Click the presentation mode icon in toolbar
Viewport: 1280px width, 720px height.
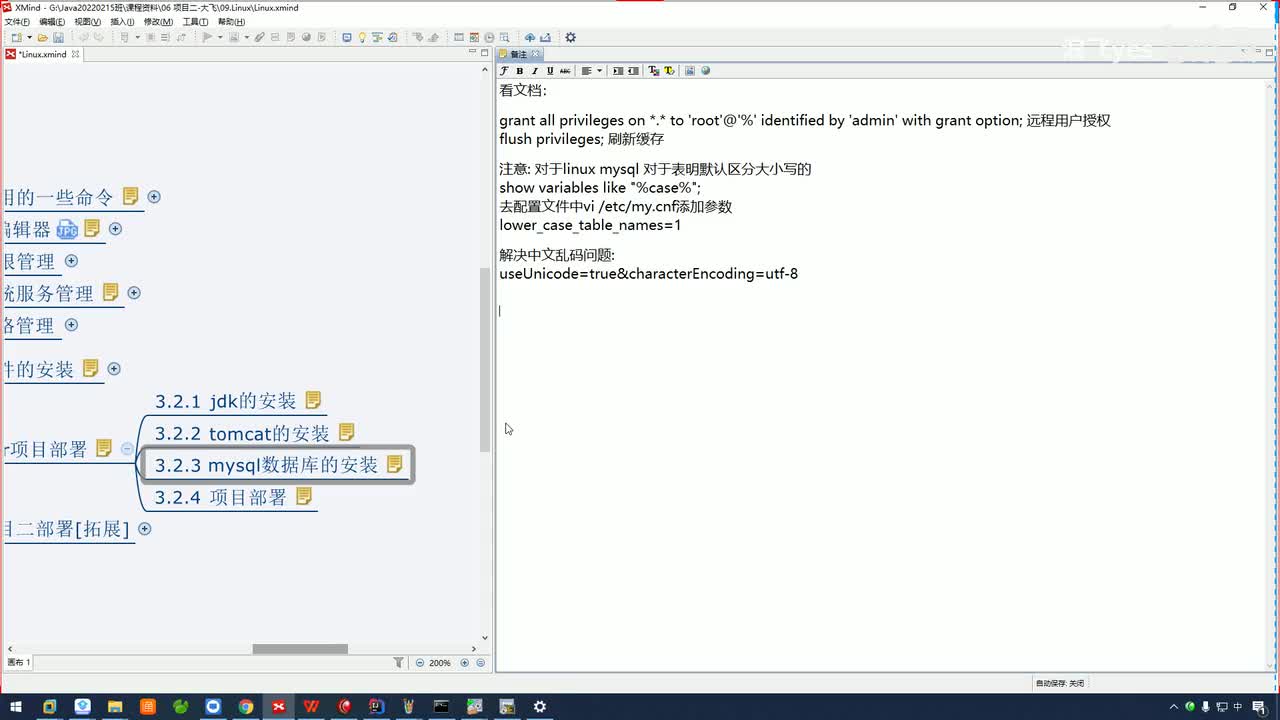(x=346, y=38)
